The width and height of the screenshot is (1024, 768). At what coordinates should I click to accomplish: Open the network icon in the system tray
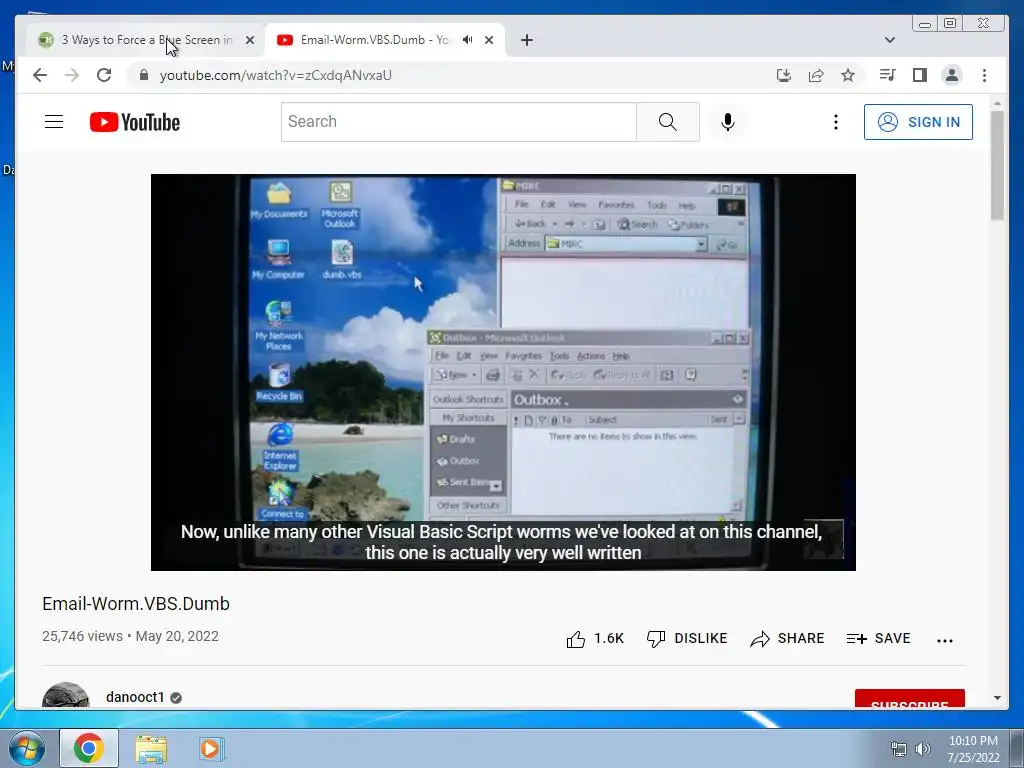[899, 749]
